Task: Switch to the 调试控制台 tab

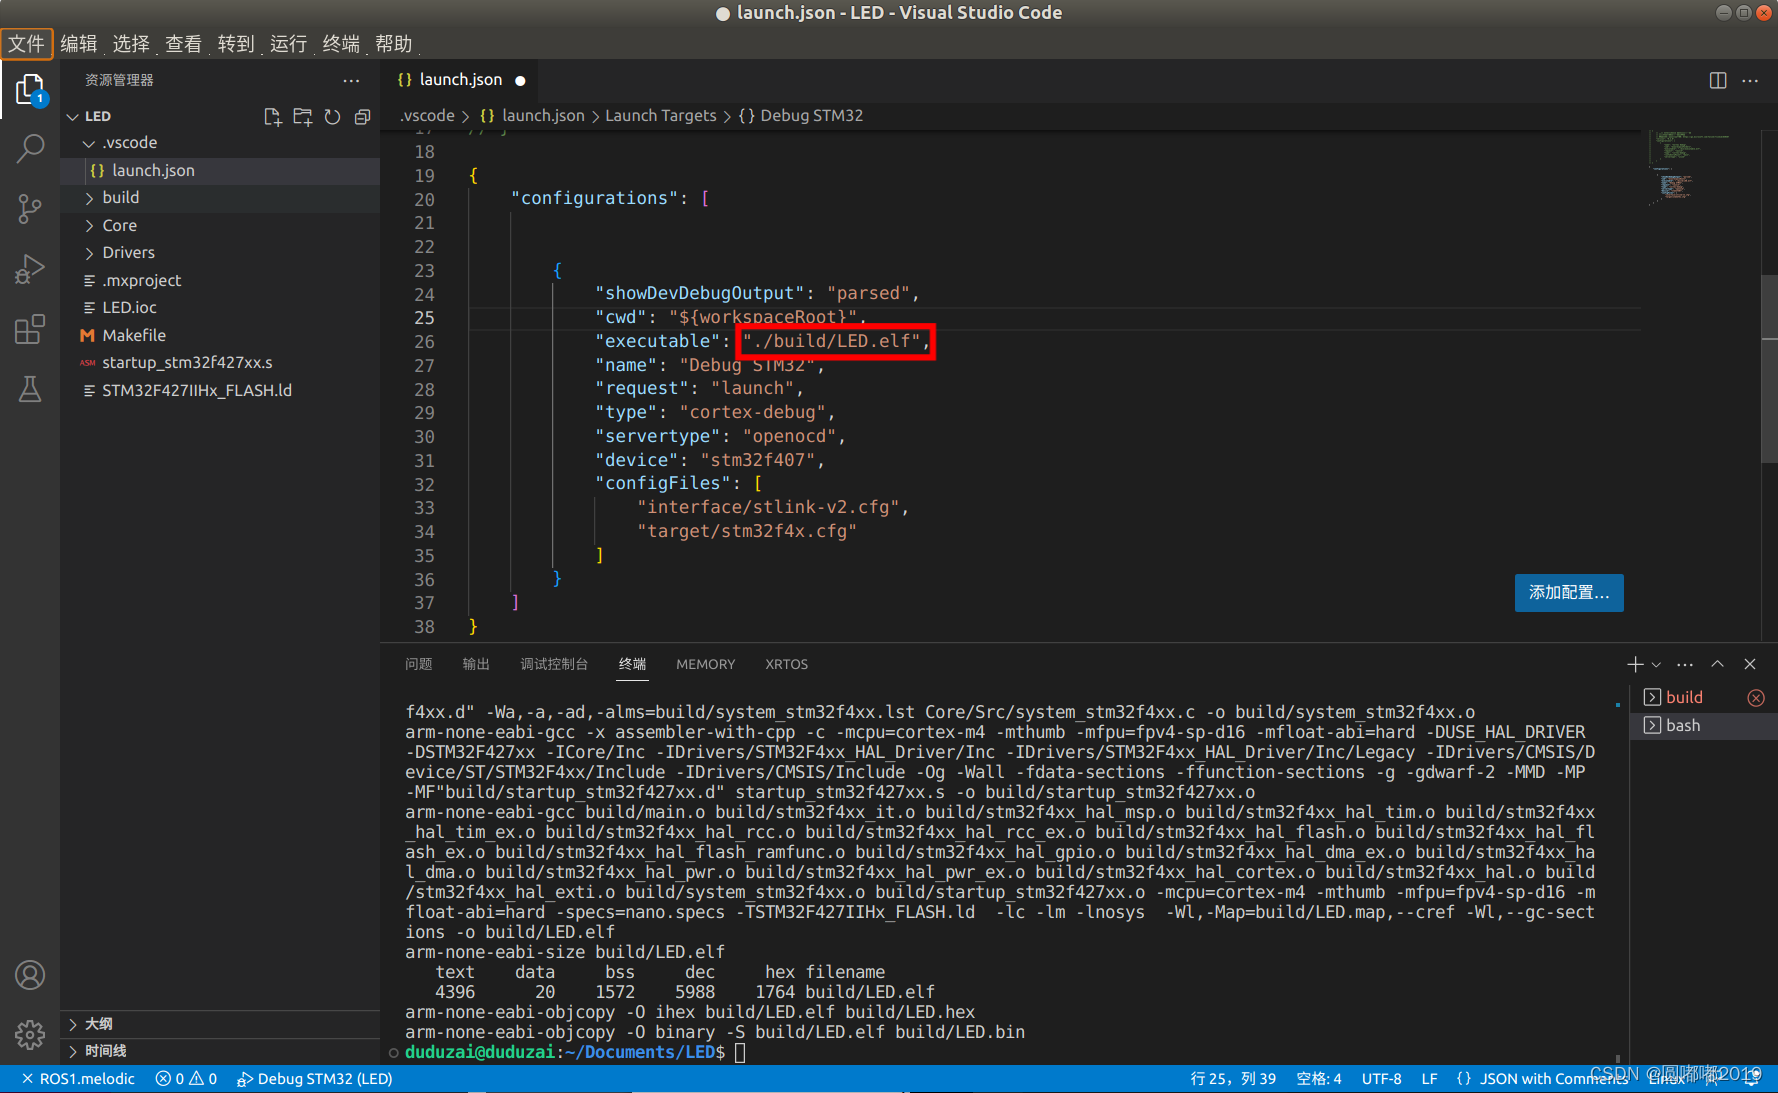Action: pyautogui.click(x=554, y=664)
